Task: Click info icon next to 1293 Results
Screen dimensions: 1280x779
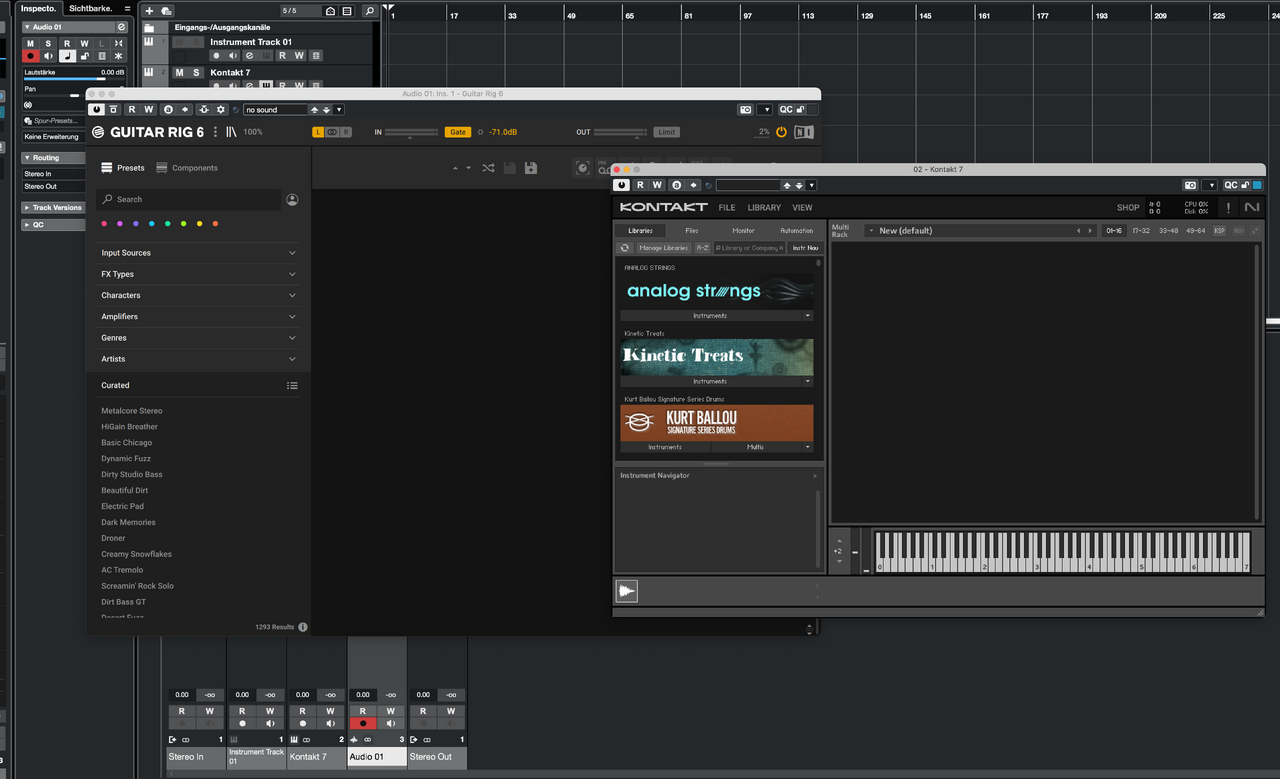Action: 303,627
